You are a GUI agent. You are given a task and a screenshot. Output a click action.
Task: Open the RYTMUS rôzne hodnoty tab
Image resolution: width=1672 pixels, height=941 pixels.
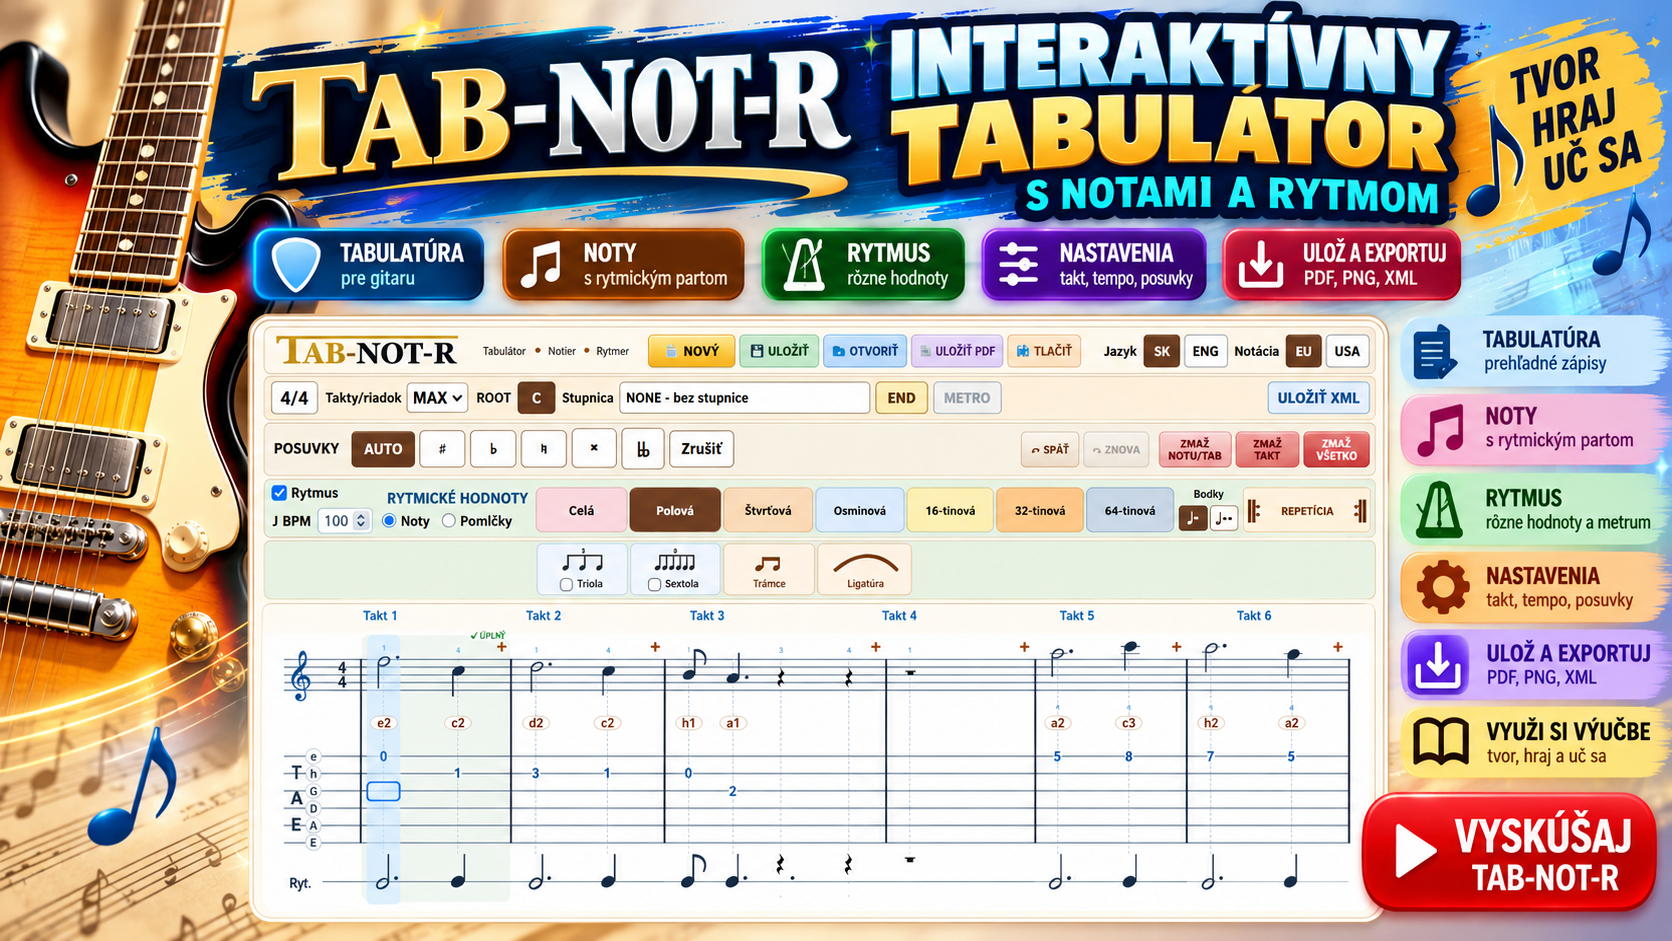coord(863,265)
